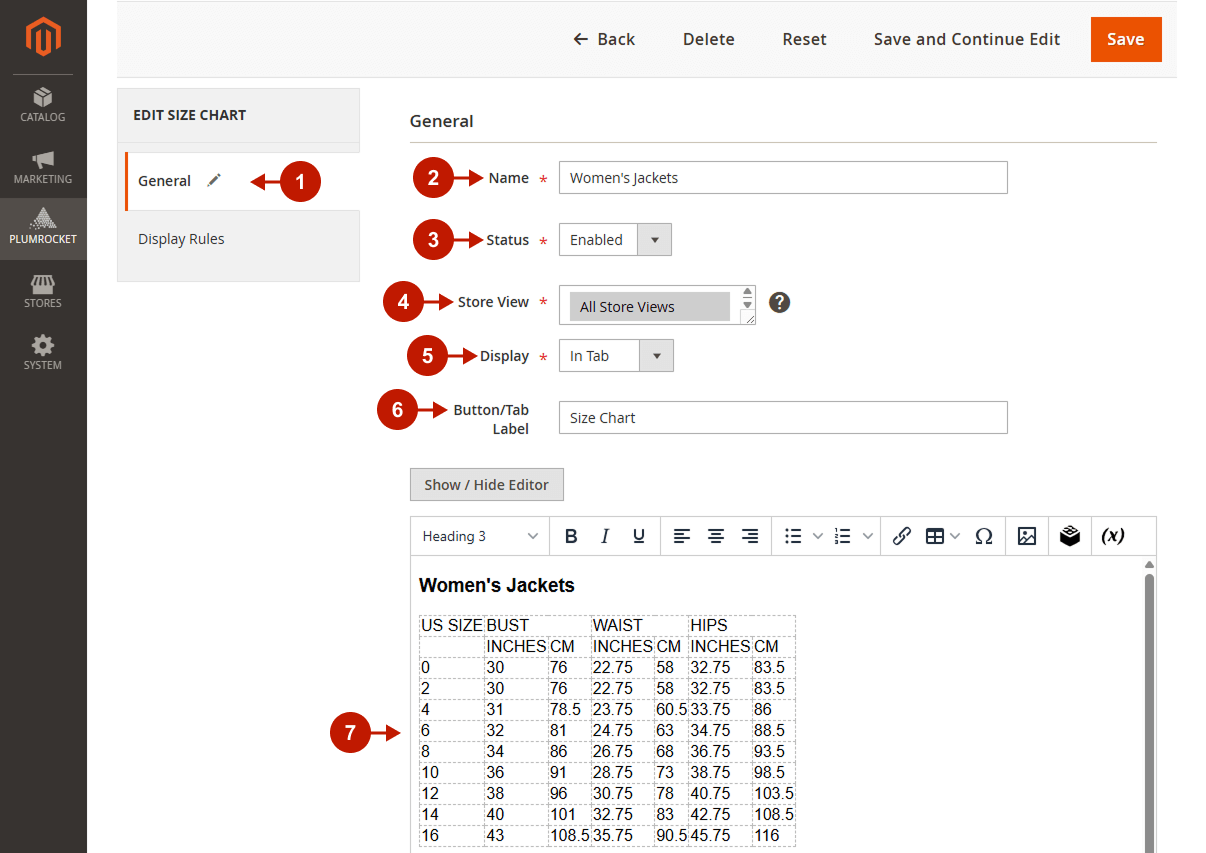The image size is (1206, 853).
Task: Click the Show / Hide Editor button
Action: tap(486, 485)
